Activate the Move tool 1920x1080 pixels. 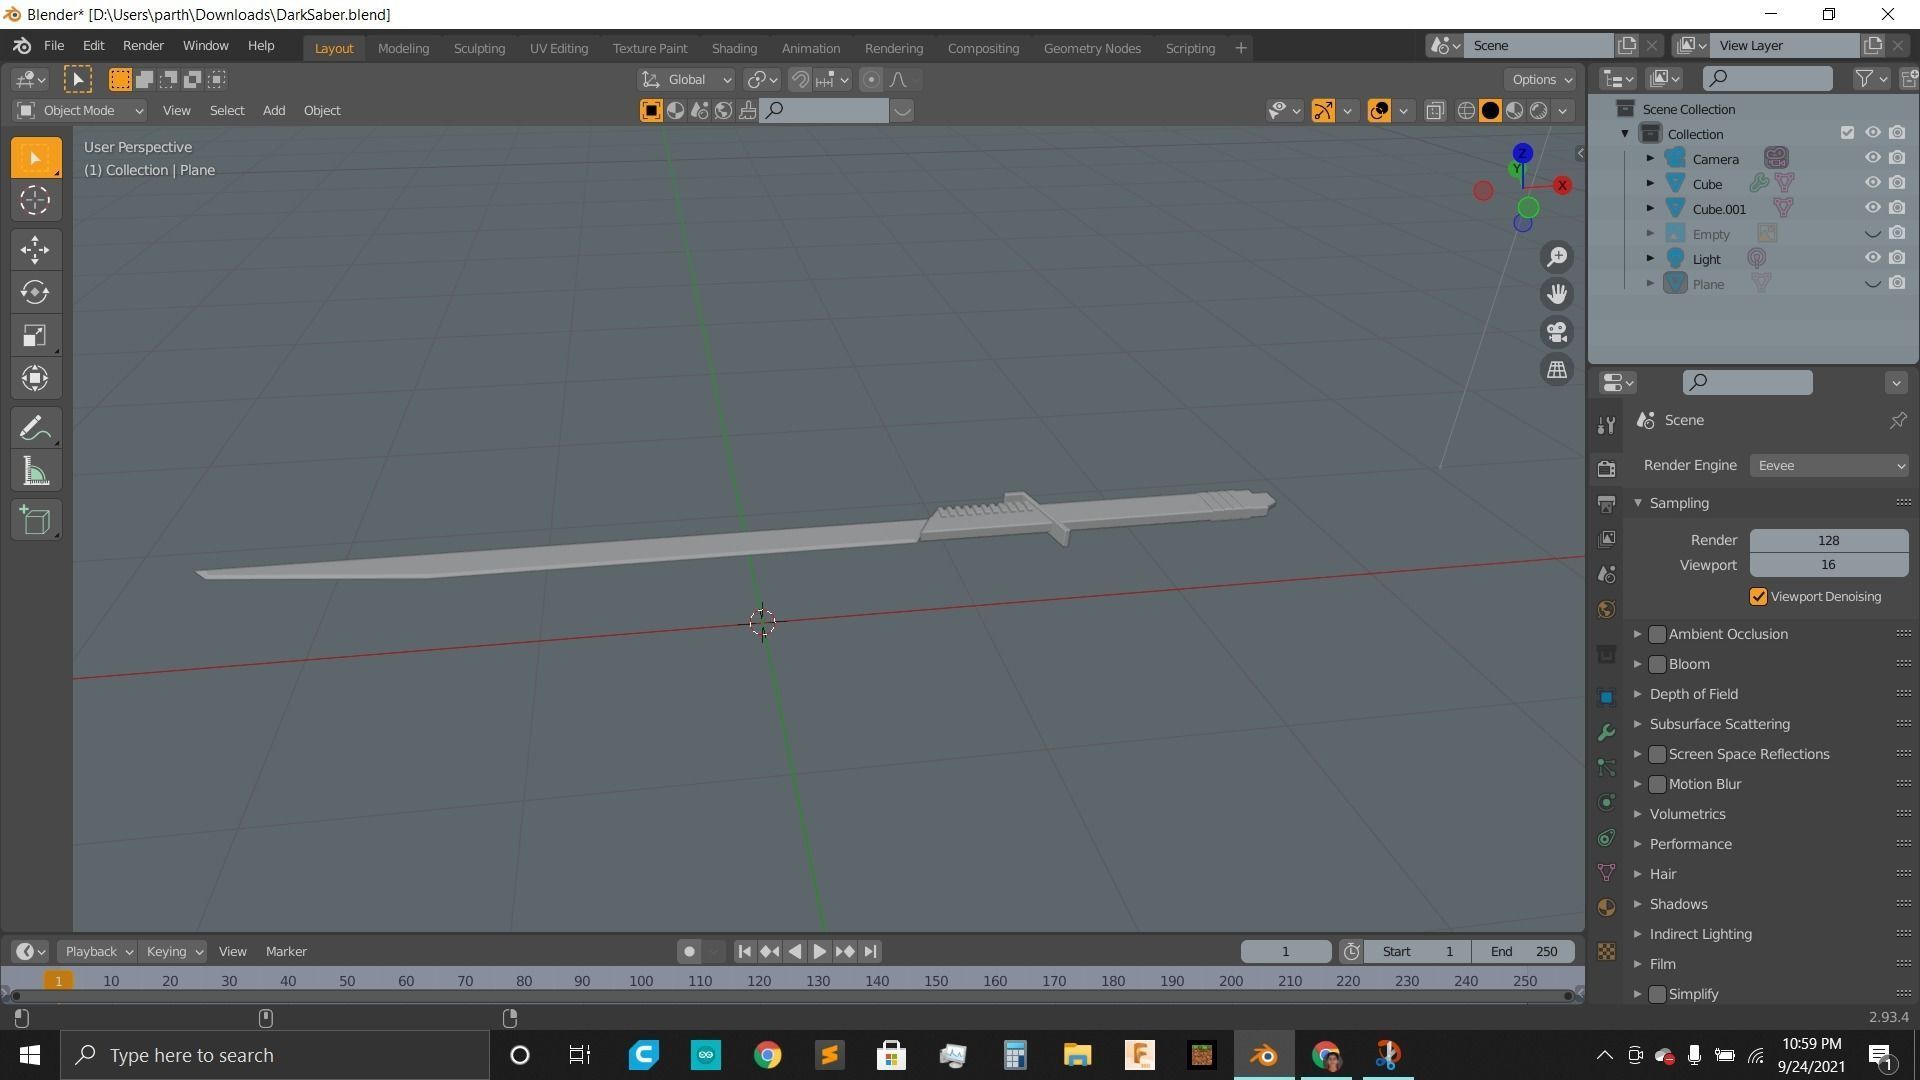(x=35, y=249)
